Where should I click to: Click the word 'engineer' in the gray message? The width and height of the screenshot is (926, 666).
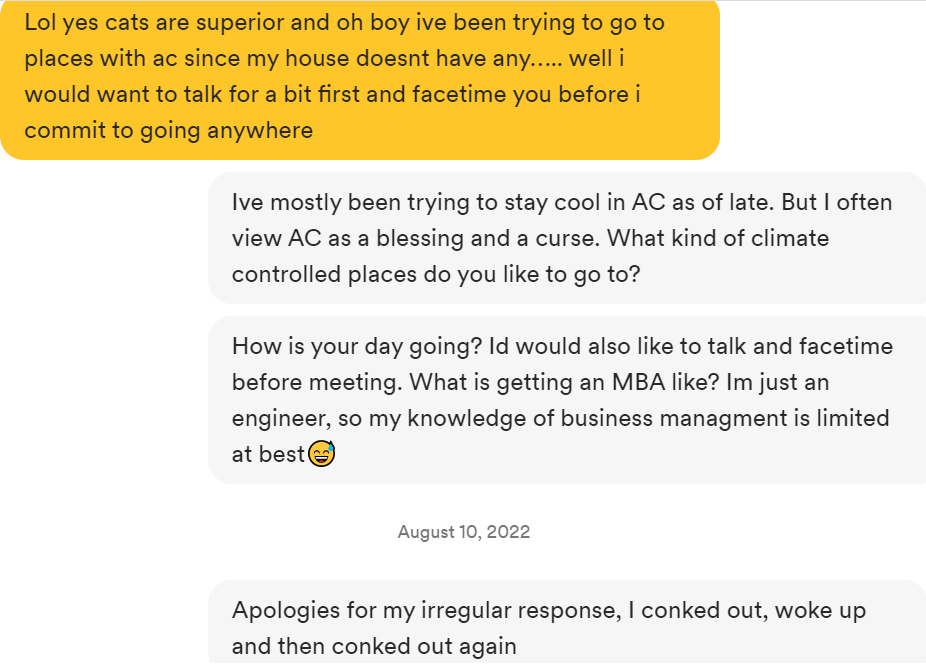(284, 418)
